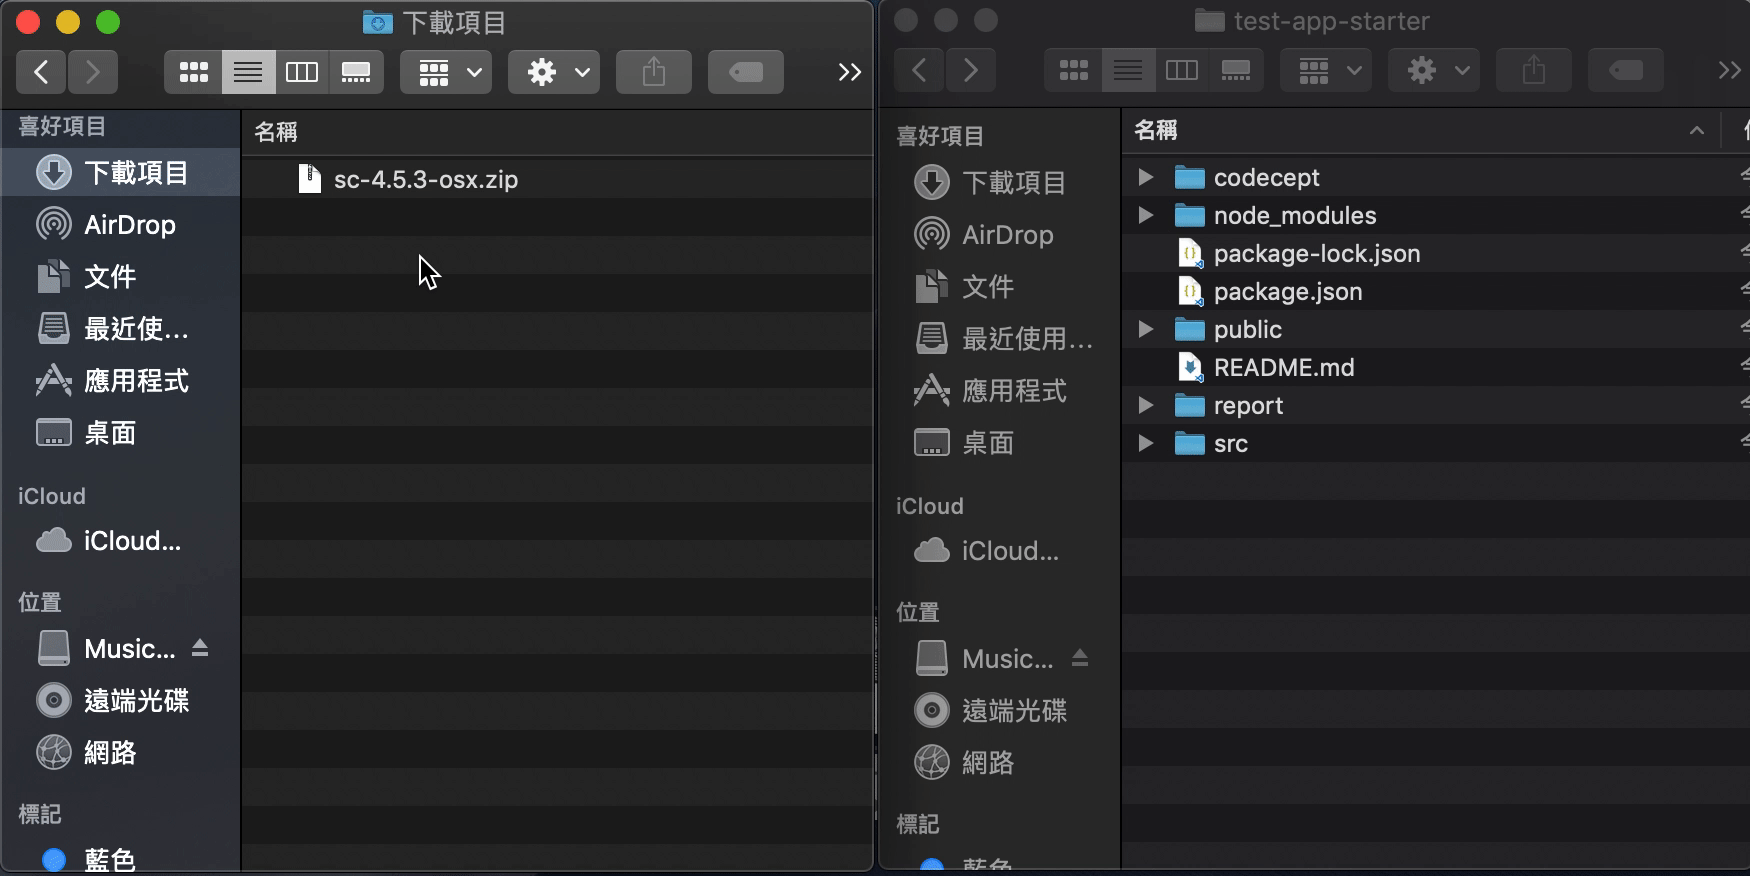Click the Share button in Downloads window
This screenshot has height=876, width=1750.
click(x=654, y=72)
